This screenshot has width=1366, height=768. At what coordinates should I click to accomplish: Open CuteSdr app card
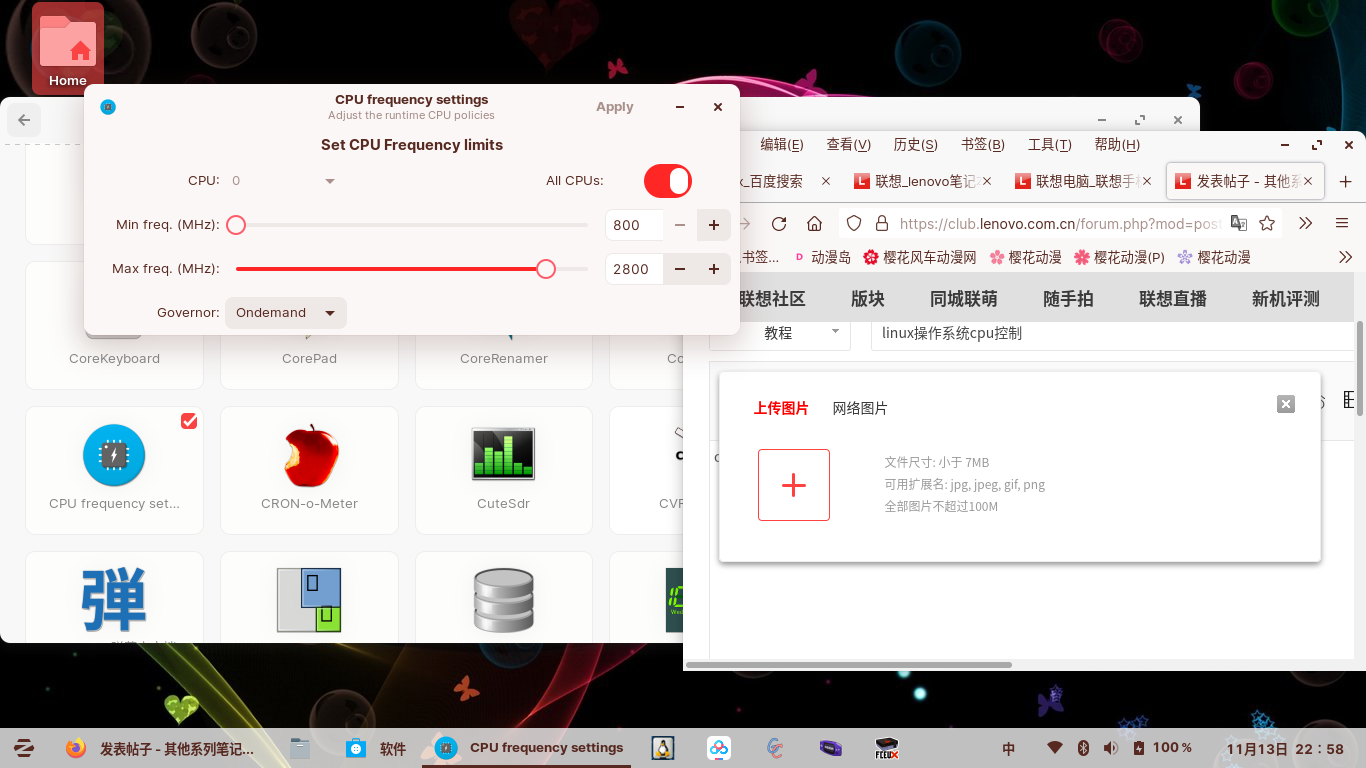coord(504,470)
